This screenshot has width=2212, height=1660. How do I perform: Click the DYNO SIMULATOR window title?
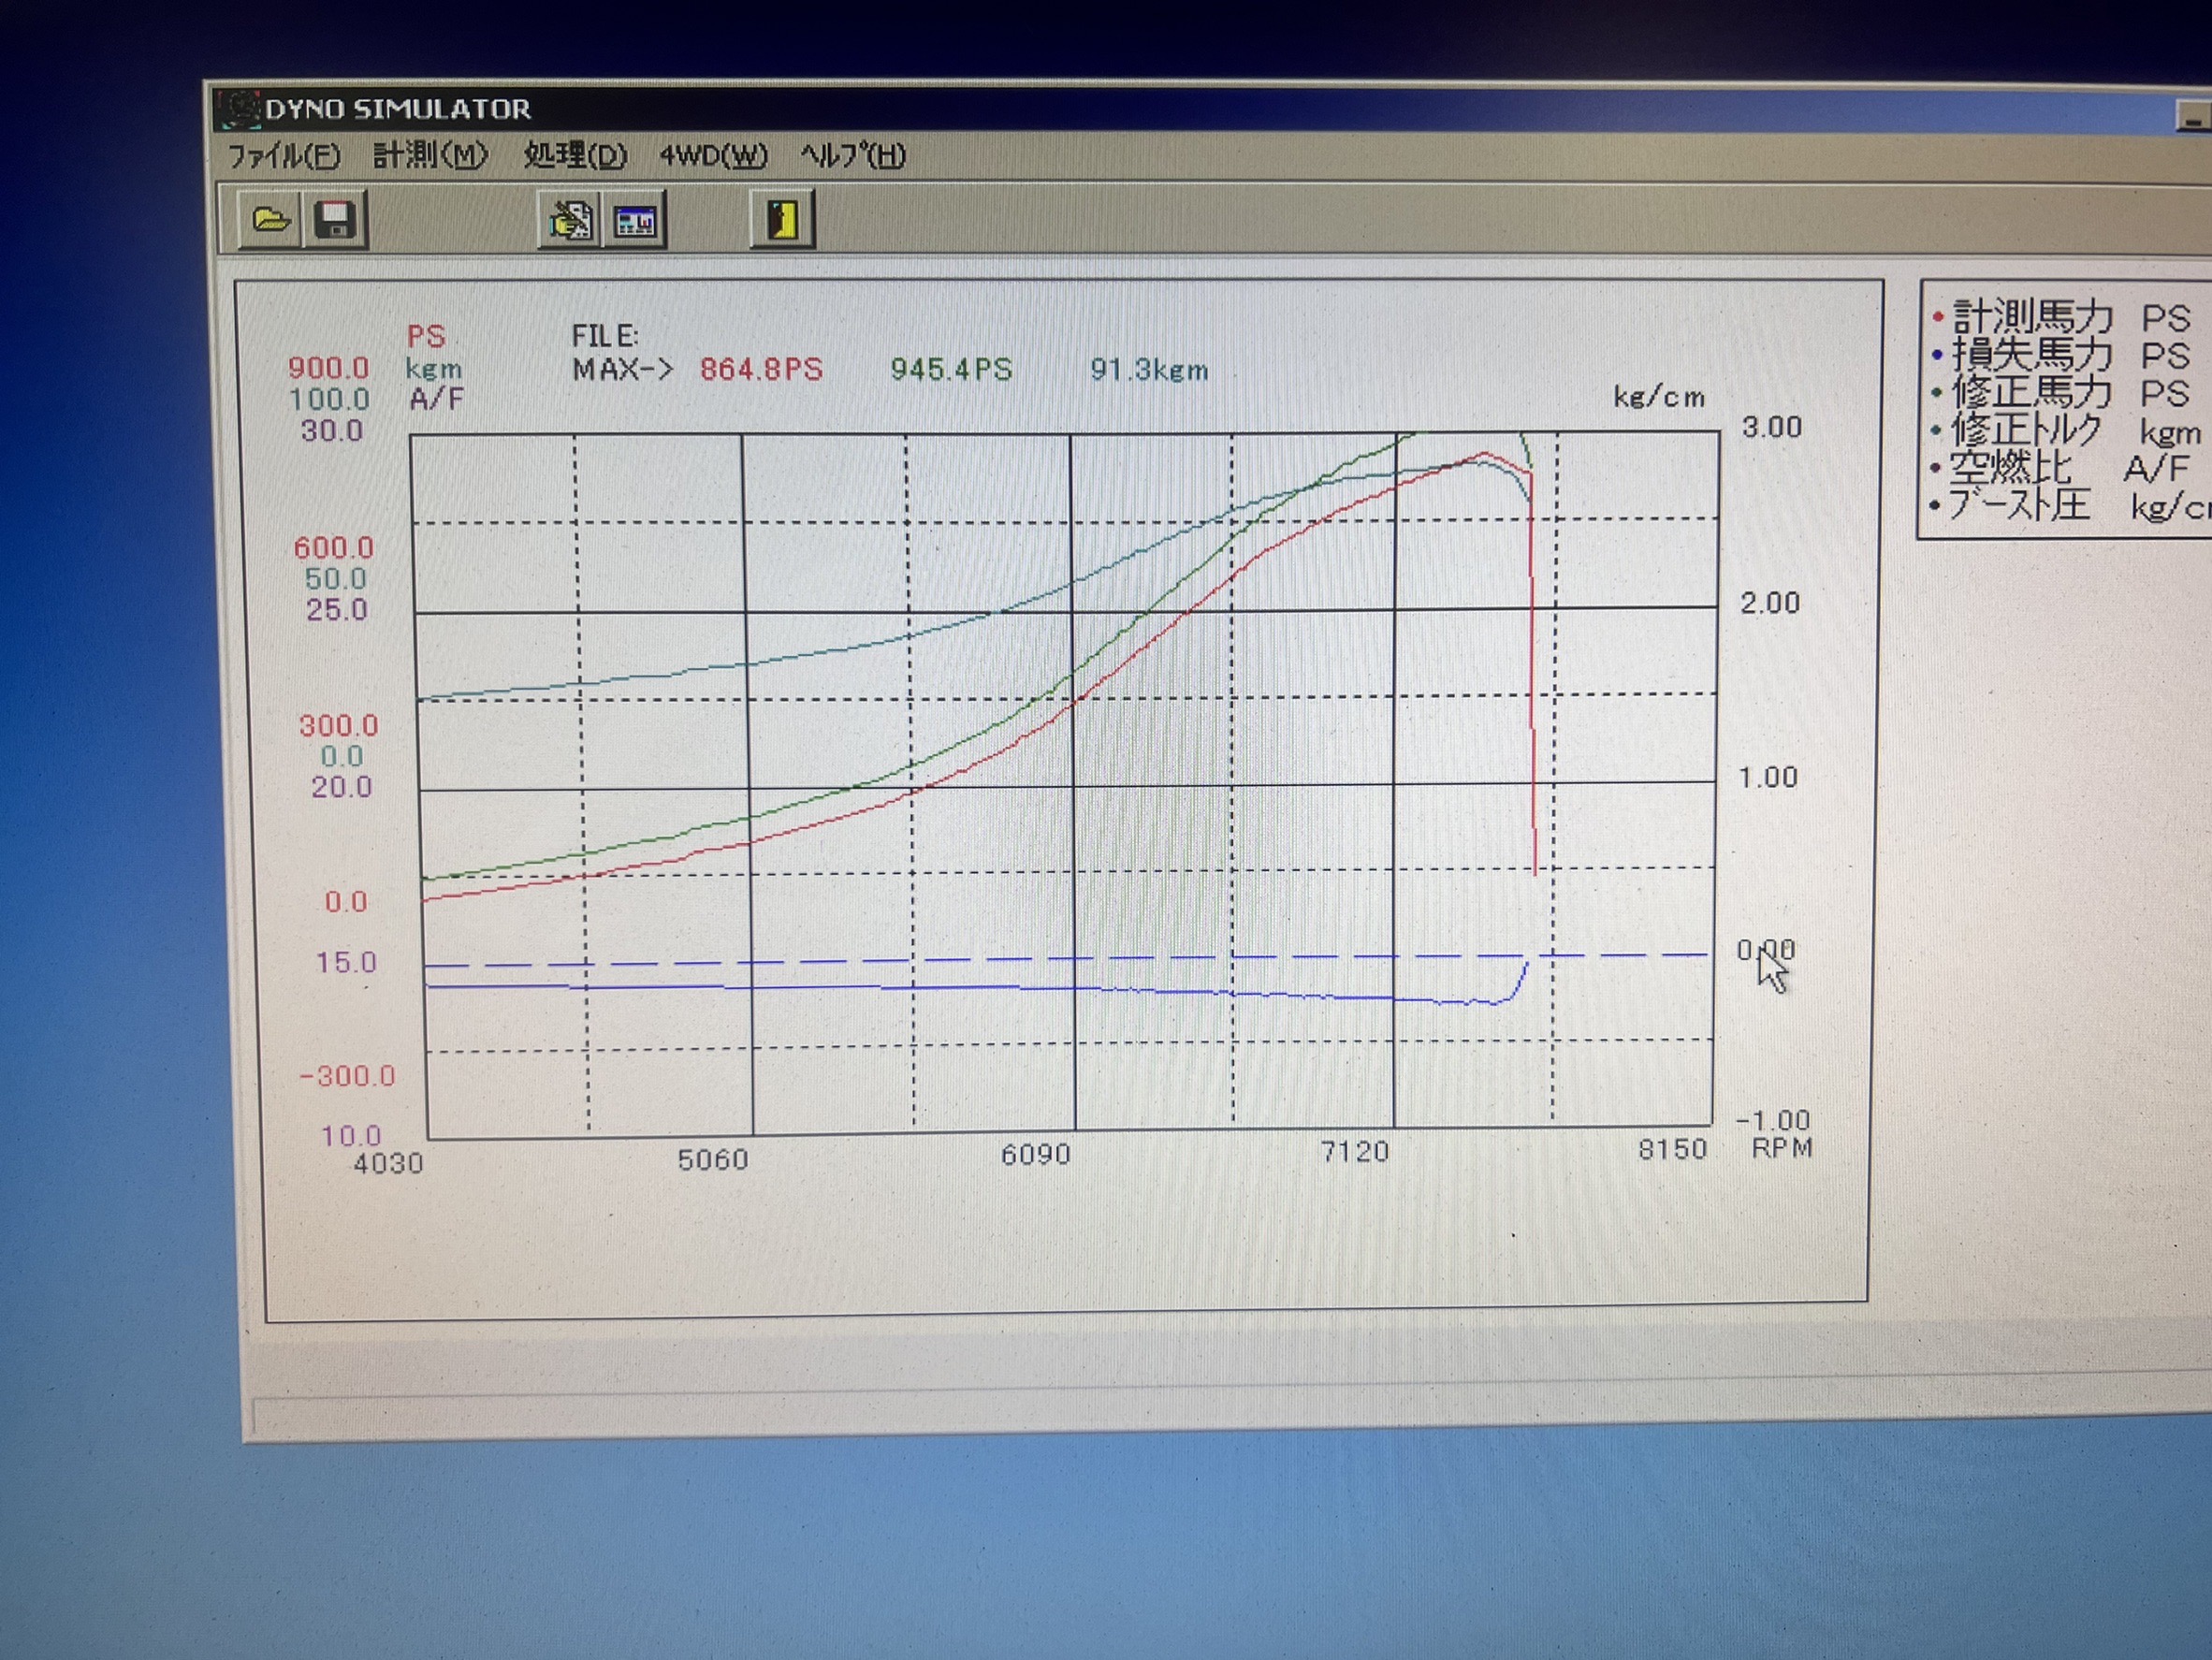click(x=397, y=109)
